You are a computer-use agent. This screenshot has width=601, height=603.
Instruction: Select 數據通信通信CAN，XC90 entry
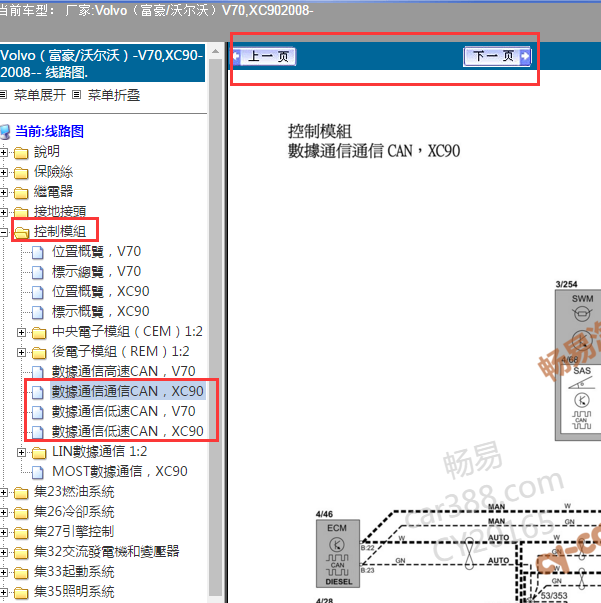[x=128, y=391]
